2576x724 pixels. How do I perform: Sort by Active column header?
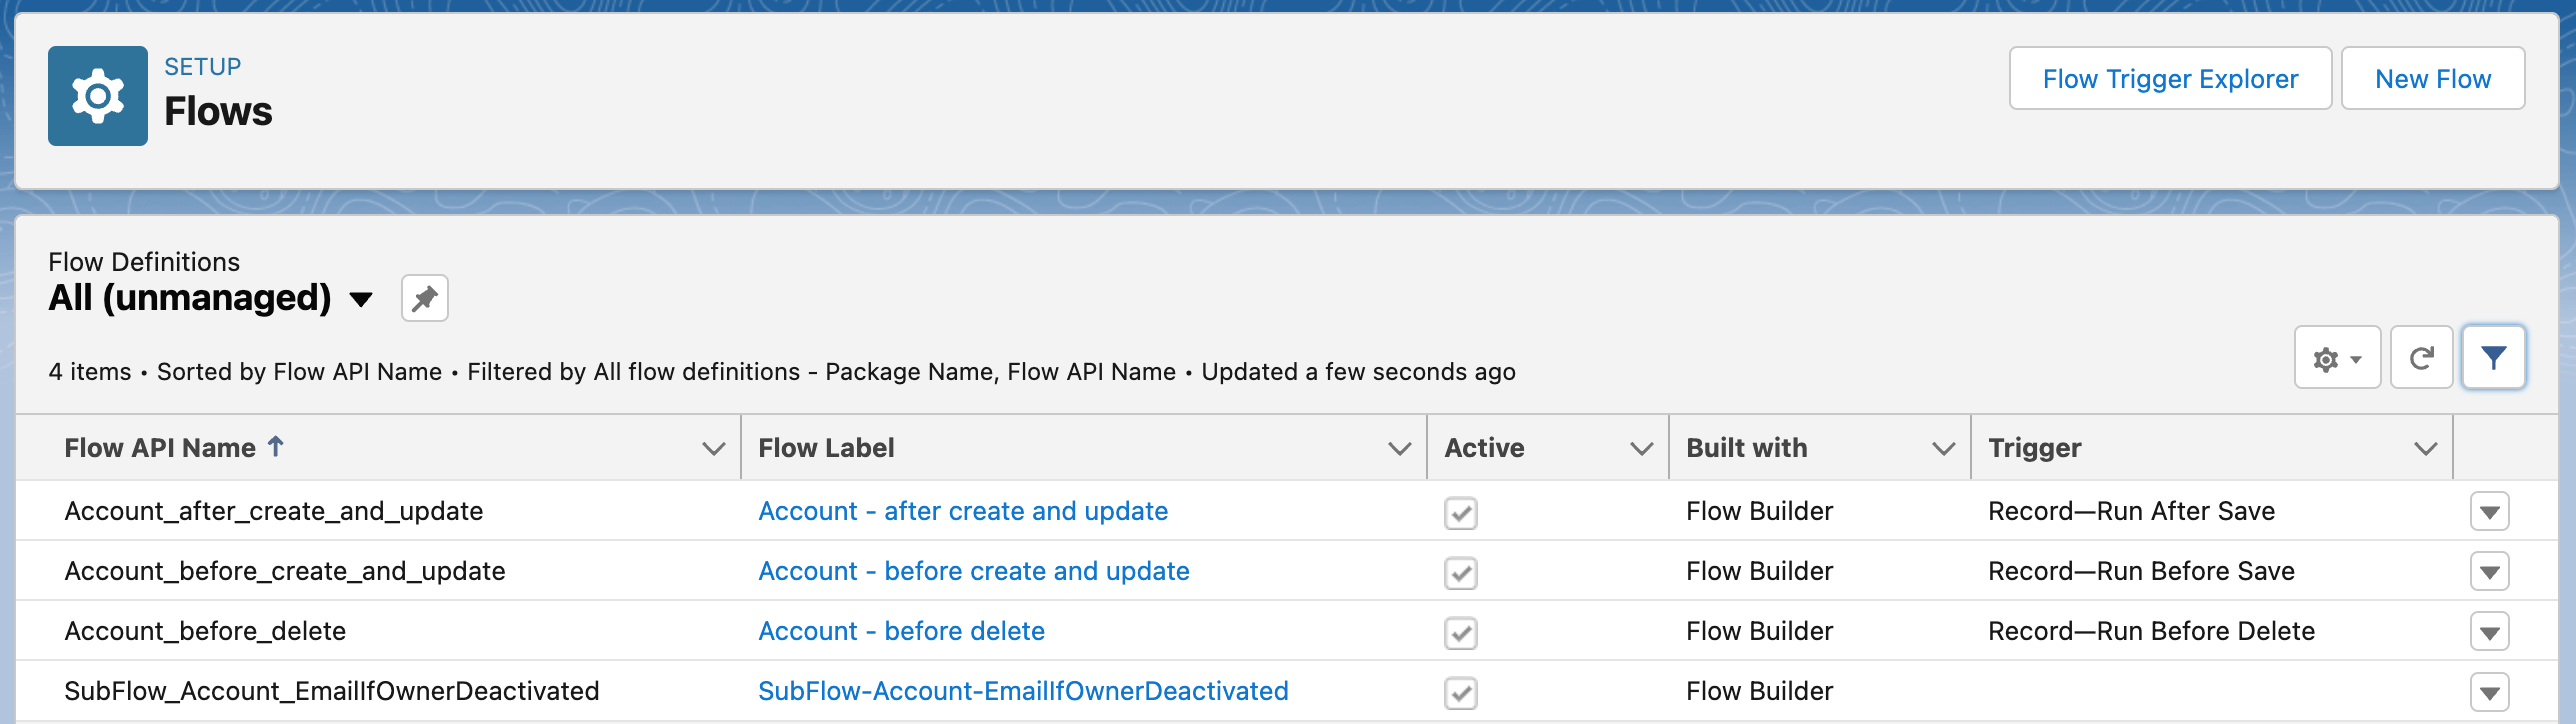[x=1484, y=448]
